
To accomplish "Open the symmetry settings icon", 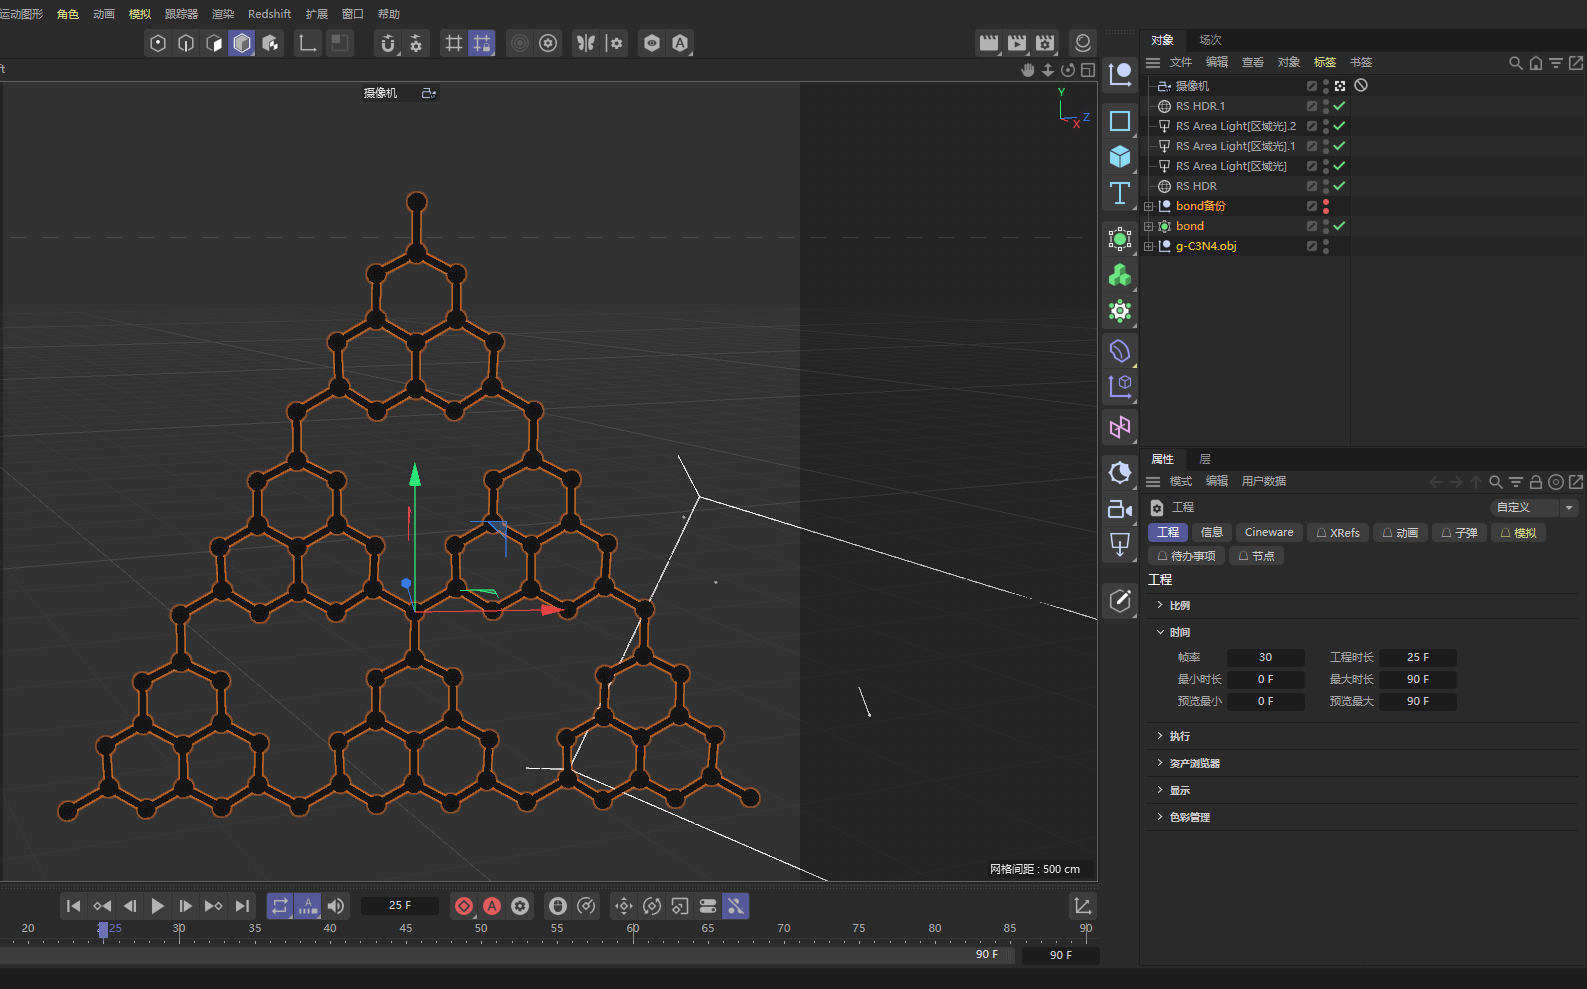I will pyautogui.click(x=614, y=43).
